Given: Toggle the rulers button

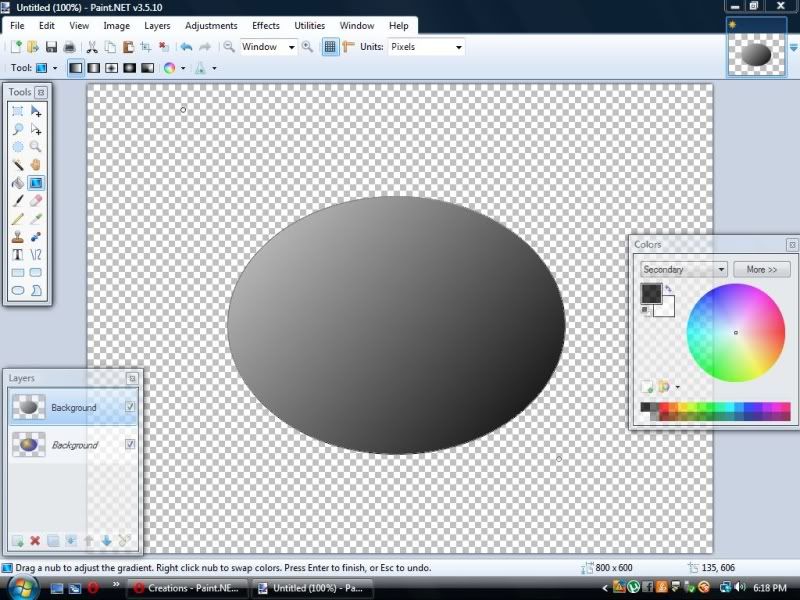Looking at the screenshot, I should (x=348, y=47).
